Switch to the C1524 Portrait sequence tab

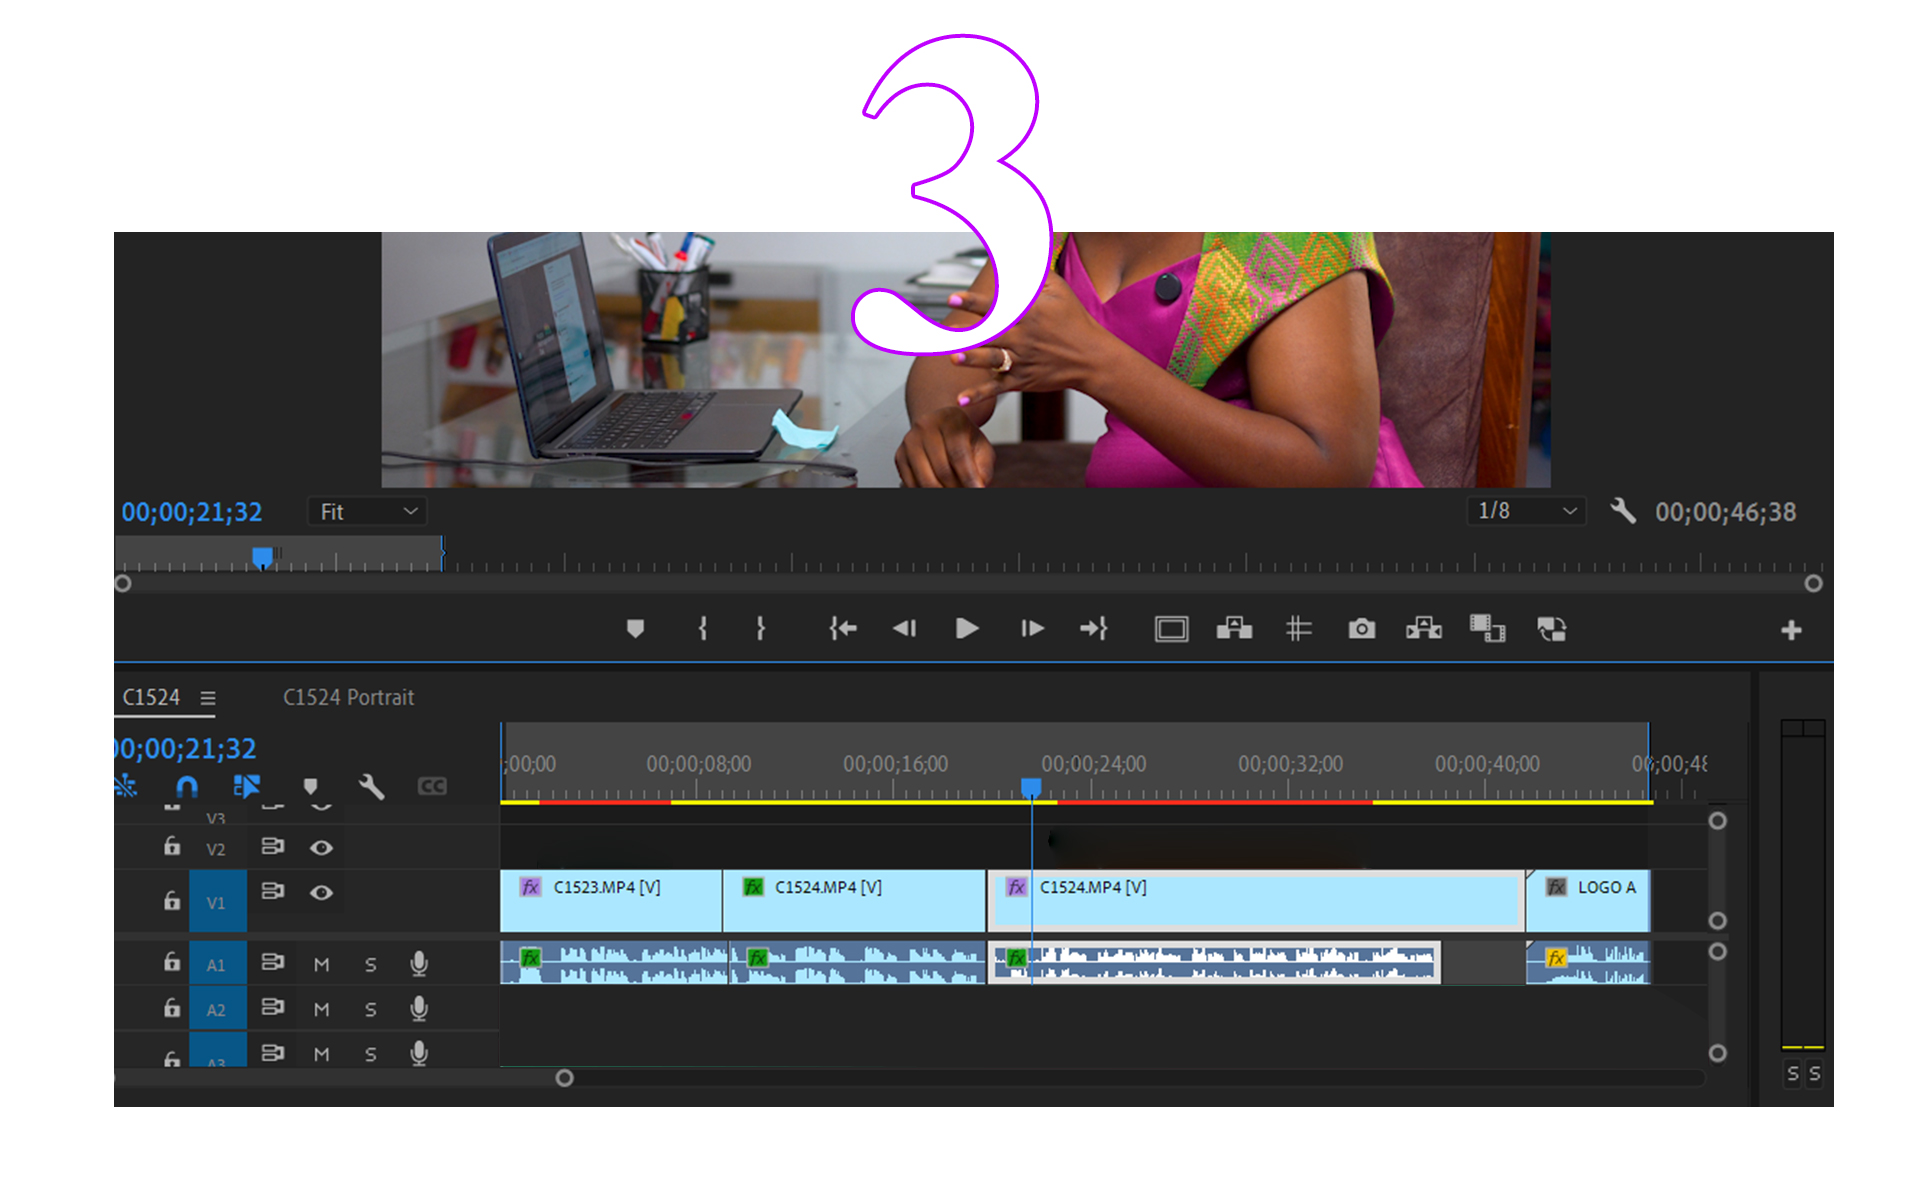(x=348, y=697)
